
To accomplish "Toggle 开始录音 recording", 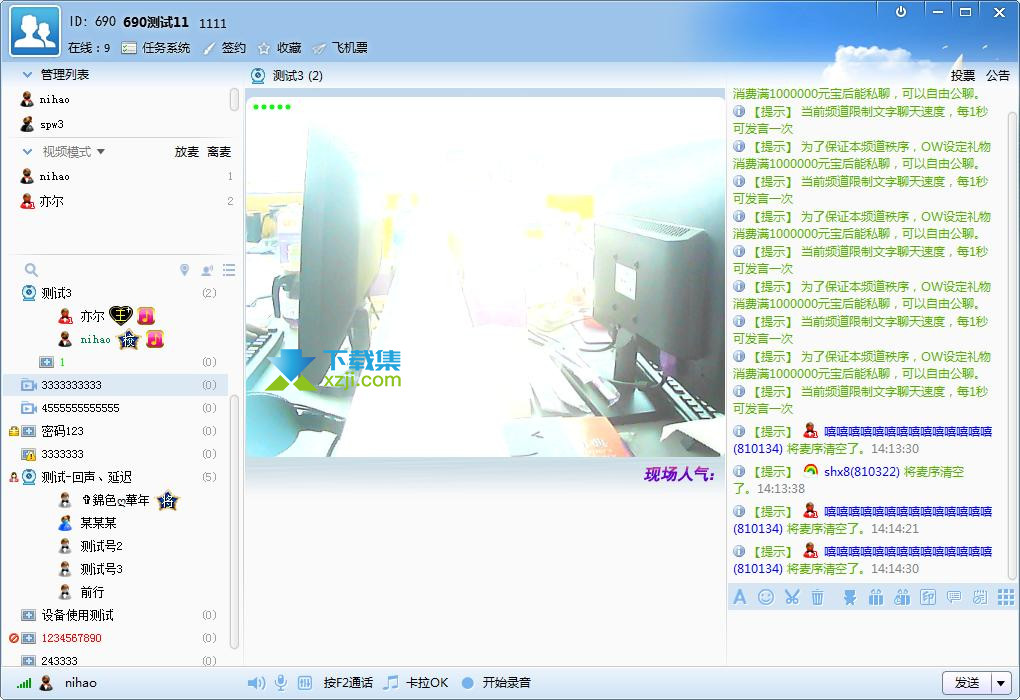I will tap(497, 682).
